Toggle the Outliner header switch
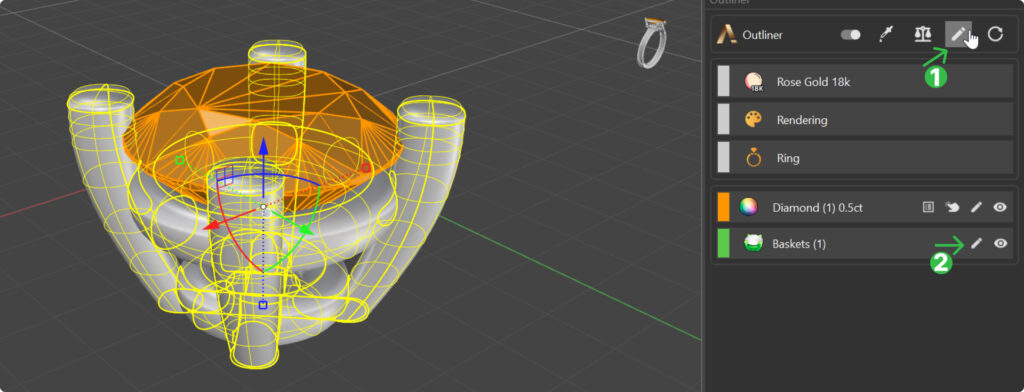Screen dimensions: 1024x392 (850, 35)
